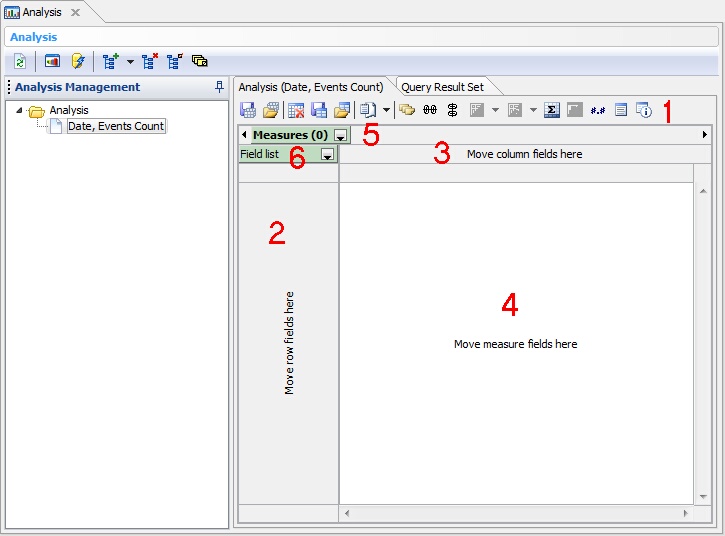The width and height of the screenshot is (725, 536).
Task: Click the add tree node icon with green plus
Action: click(x=111, y=61)
